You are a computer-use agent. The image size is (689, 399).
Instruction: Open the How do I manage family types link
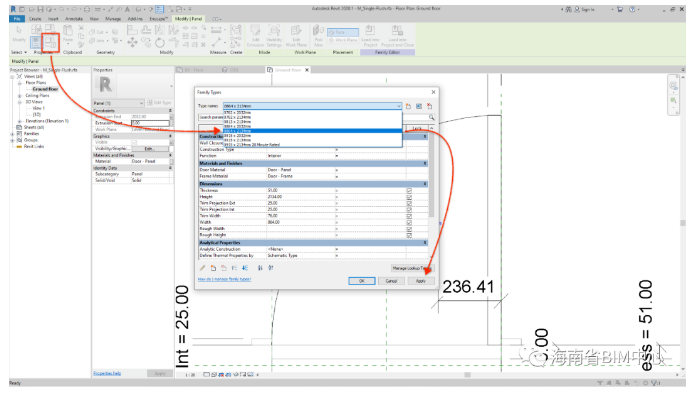(x=225, y=279)
